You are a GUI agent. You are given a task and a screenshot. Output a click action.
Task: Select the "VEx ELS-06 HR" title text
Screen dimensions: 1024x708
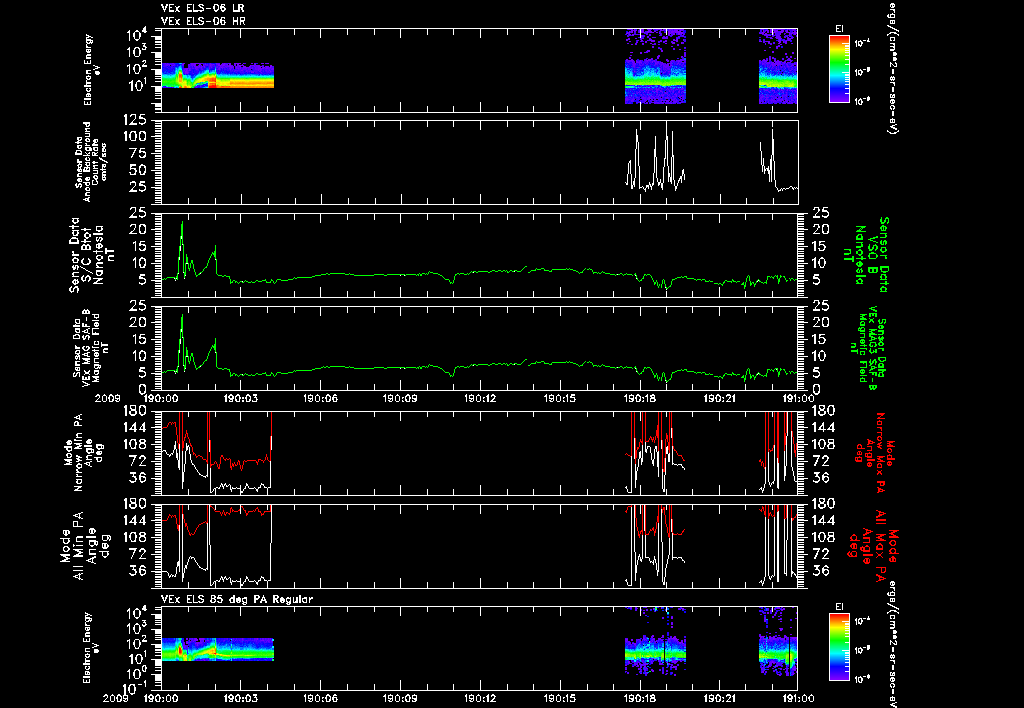[x=203, y=21]
